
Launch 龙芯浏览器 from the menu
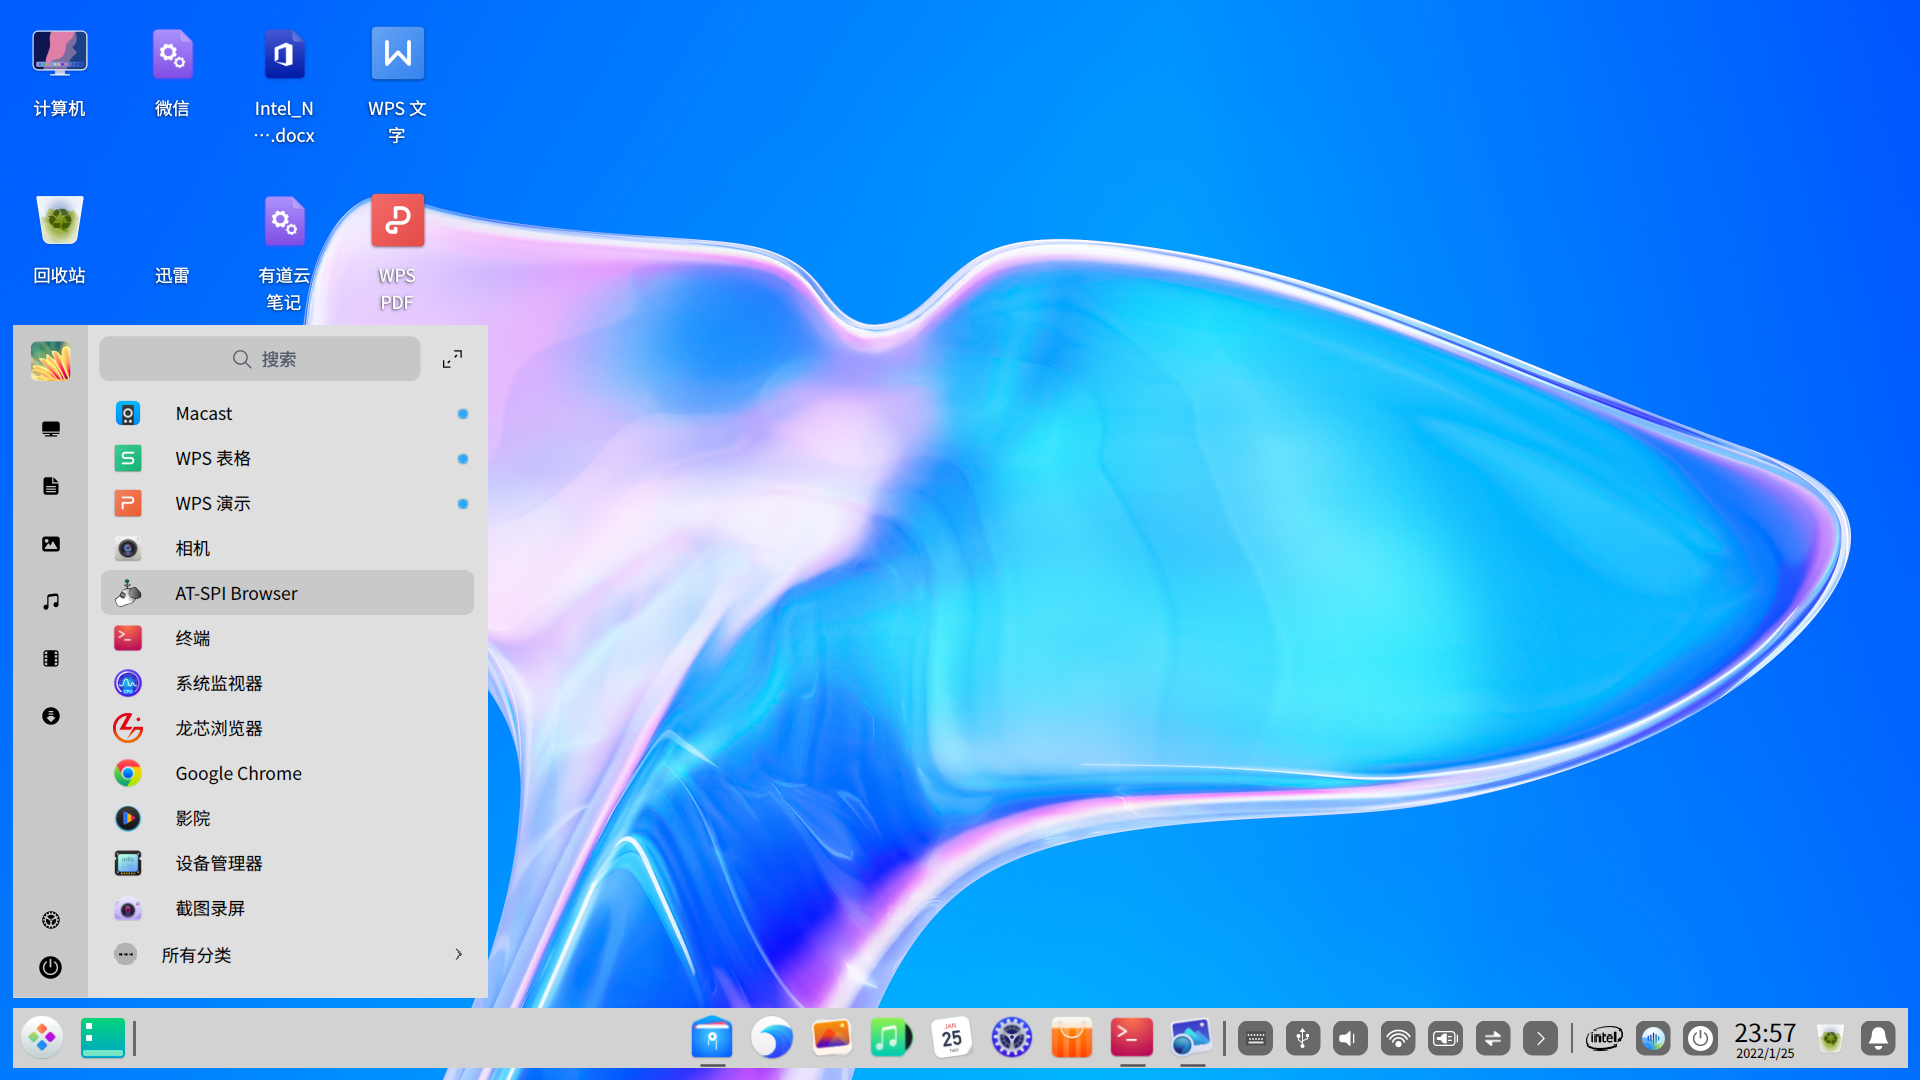coord(218,728)
